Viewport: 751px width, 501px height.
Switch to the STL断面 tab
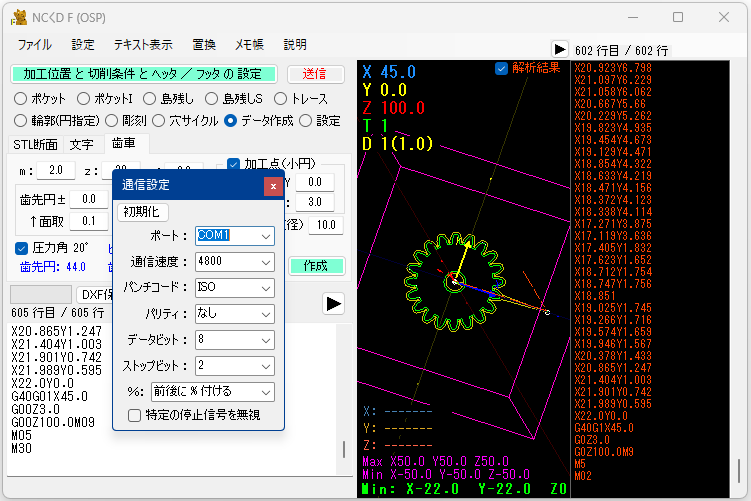tap(35, 144)
